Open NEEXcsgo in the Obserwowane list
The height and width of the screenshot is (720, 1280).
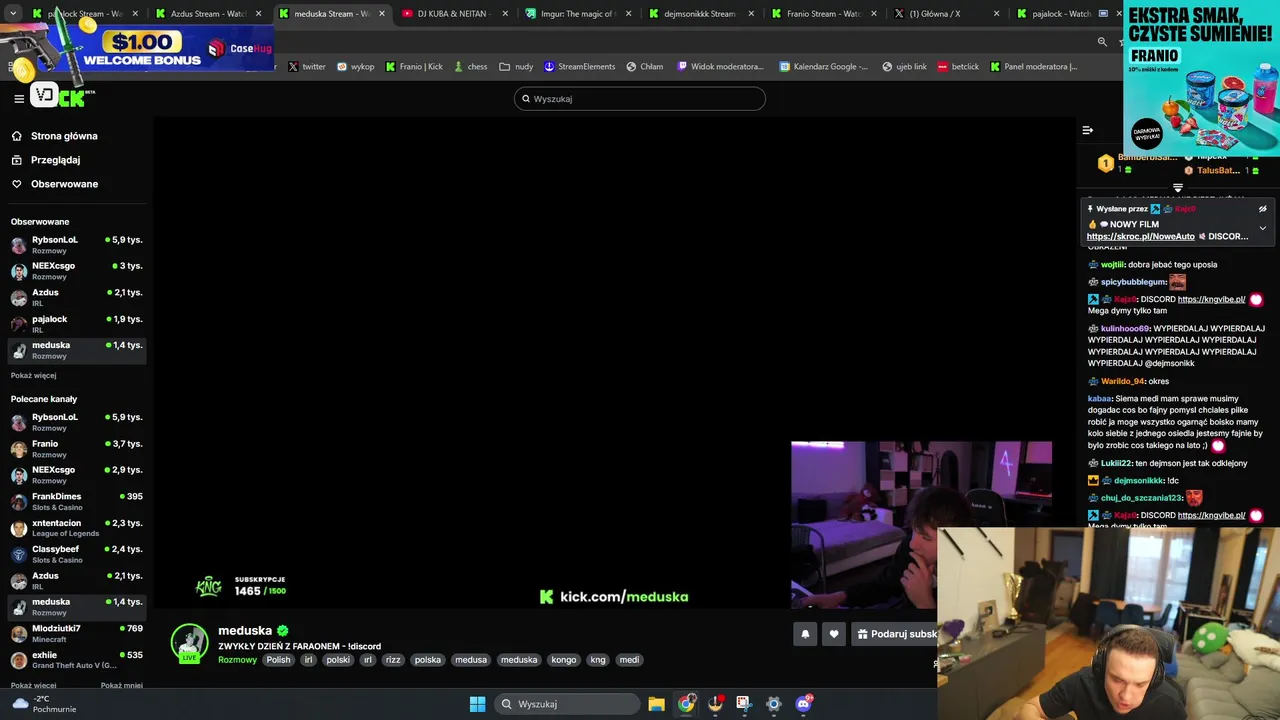click(x=76, y=271)
